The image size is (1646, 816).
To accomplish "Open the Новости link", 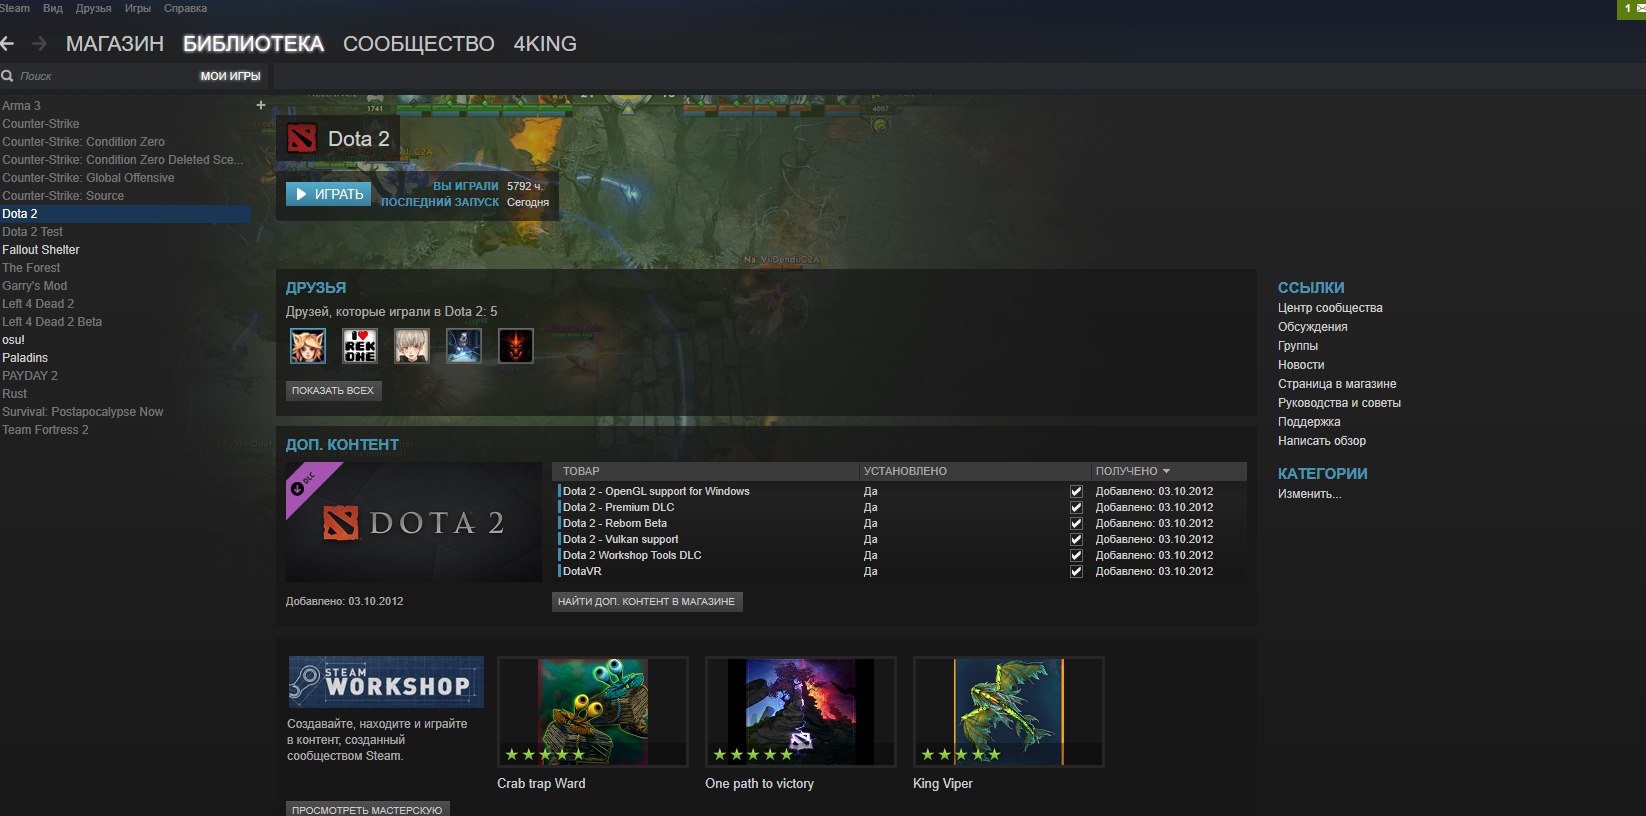I will (1301, 365).
